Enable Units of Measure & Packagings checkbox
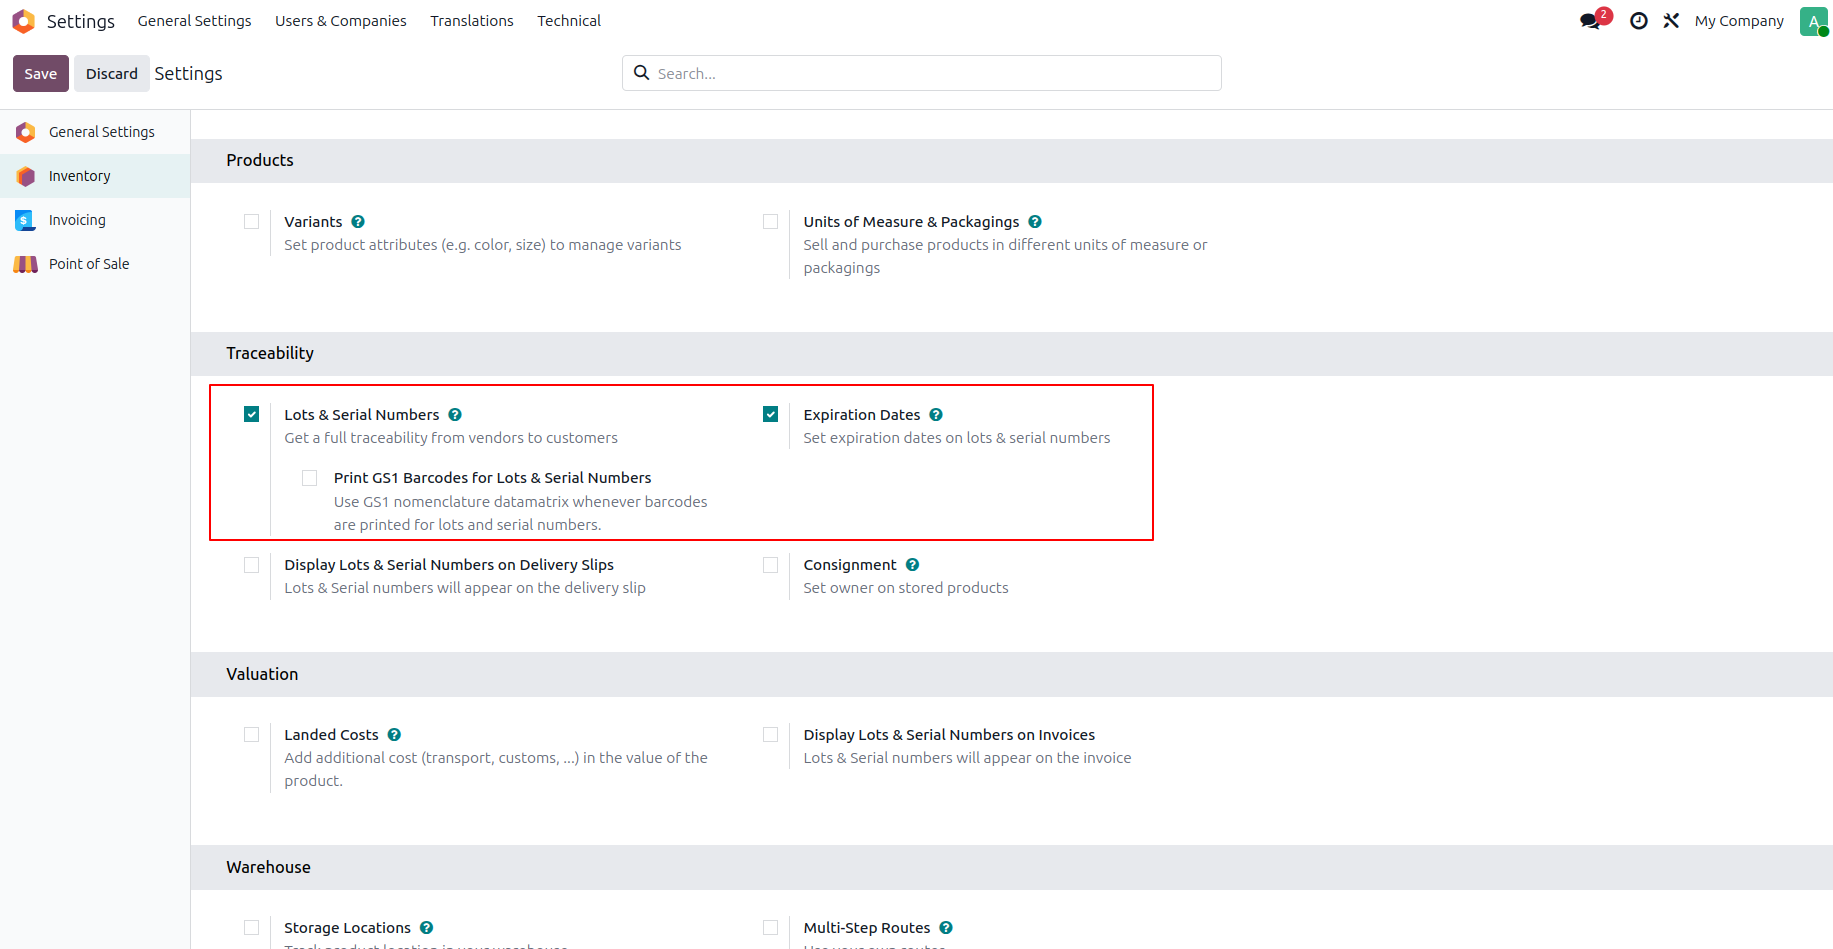Screen dimensions: 1833x949 pos(771,222)
